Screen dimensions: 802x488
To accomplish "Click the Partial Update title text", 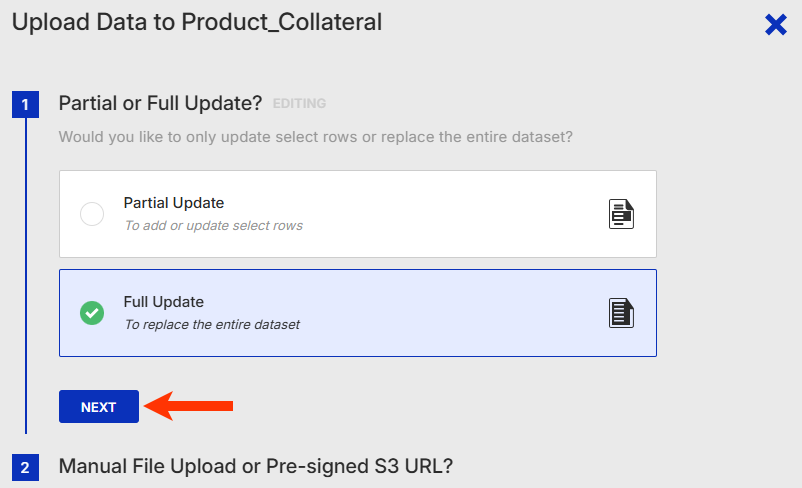I will [174, 203].
